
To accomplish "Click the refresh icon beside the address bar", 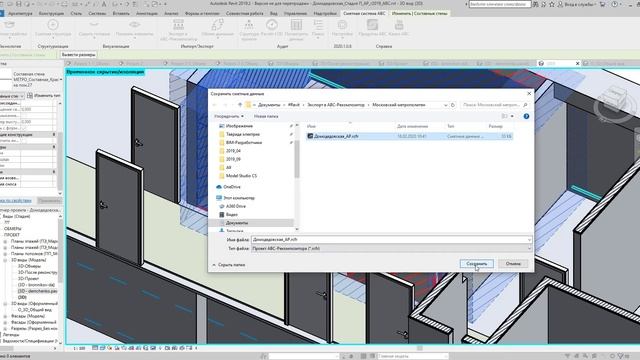I will click(453, 105).
